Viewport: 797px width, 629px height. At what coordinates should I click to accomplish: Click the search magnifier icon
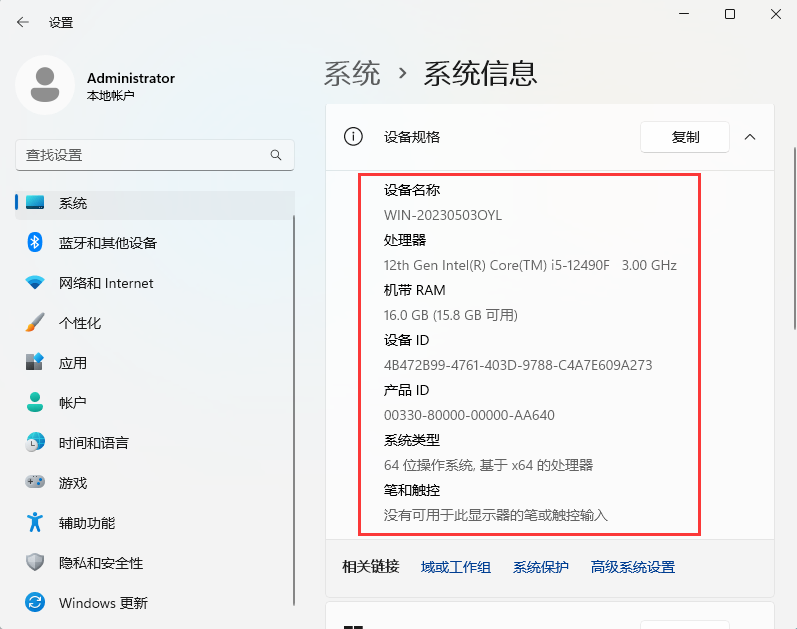point(276,155)
